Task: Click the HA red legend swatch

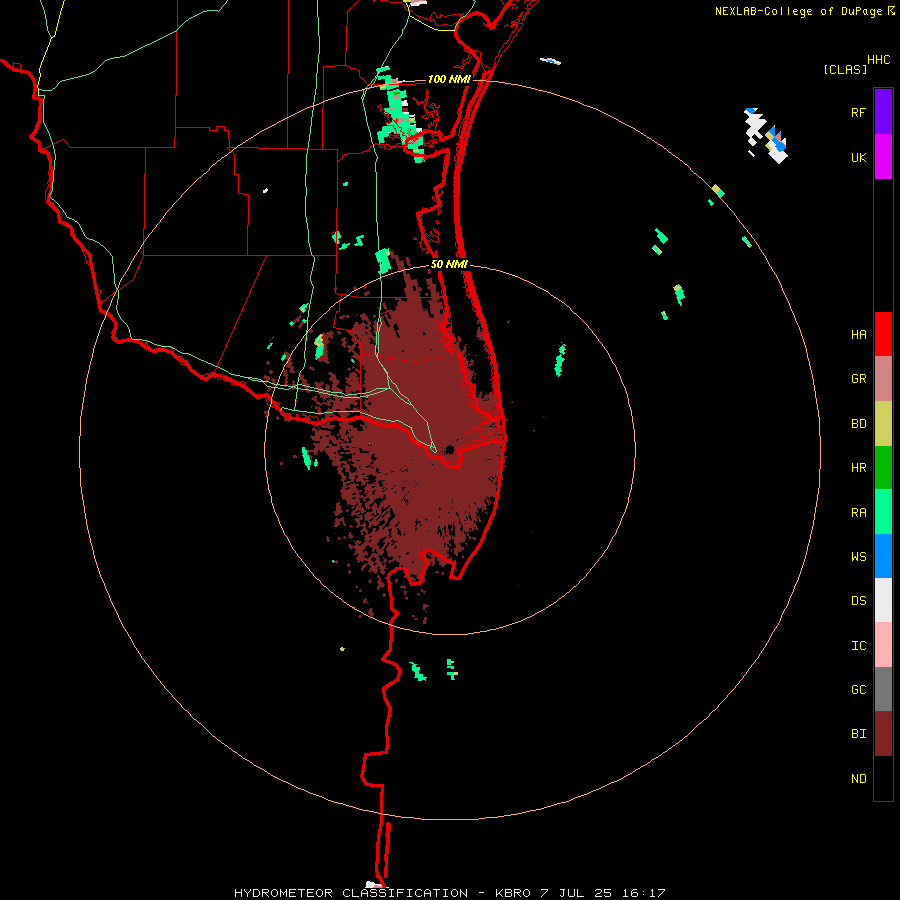Action: pyautogui.click(x=883, y=334)
